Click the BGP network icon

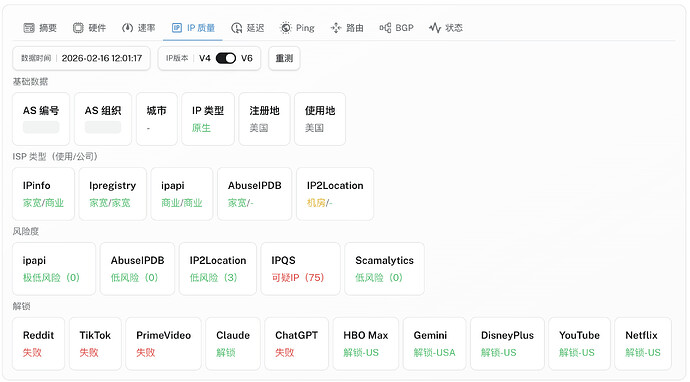click(385, 28)
